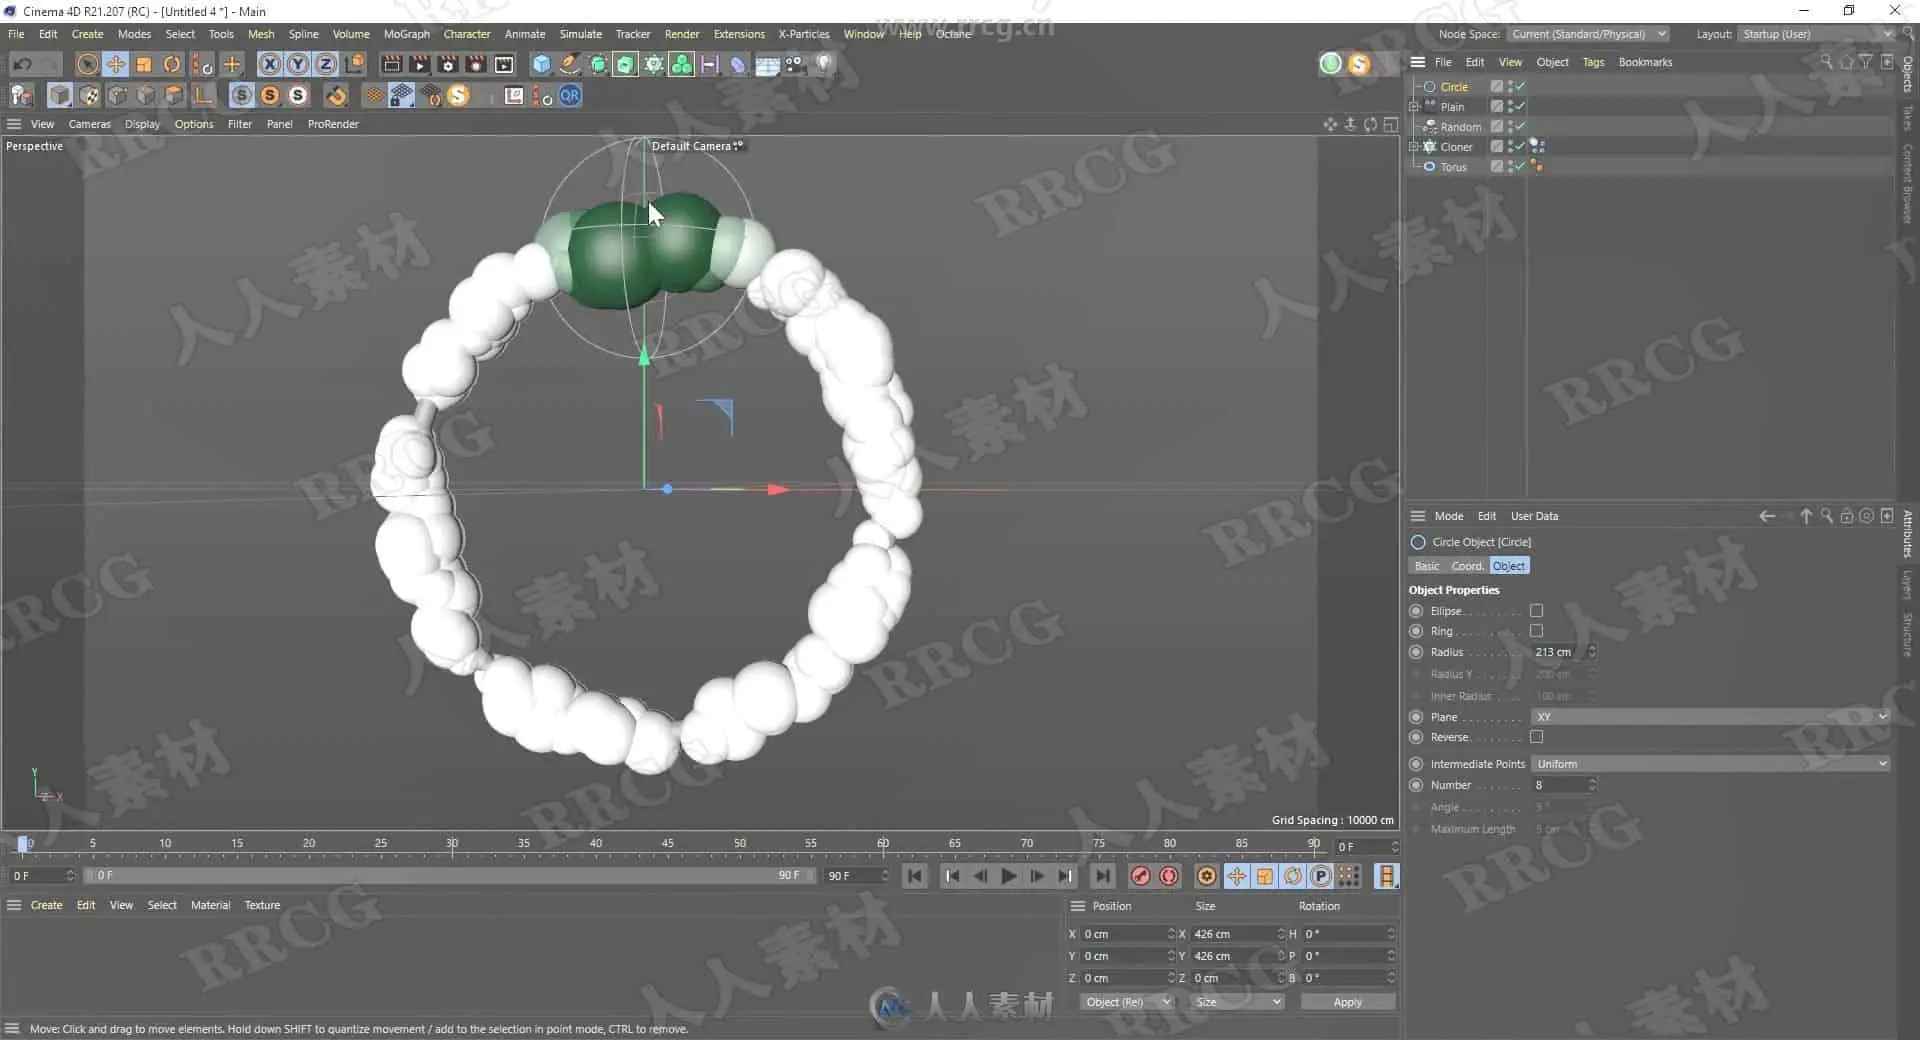
Task: Switch to Model mode cube icon
Action: (x=60, y=96)
